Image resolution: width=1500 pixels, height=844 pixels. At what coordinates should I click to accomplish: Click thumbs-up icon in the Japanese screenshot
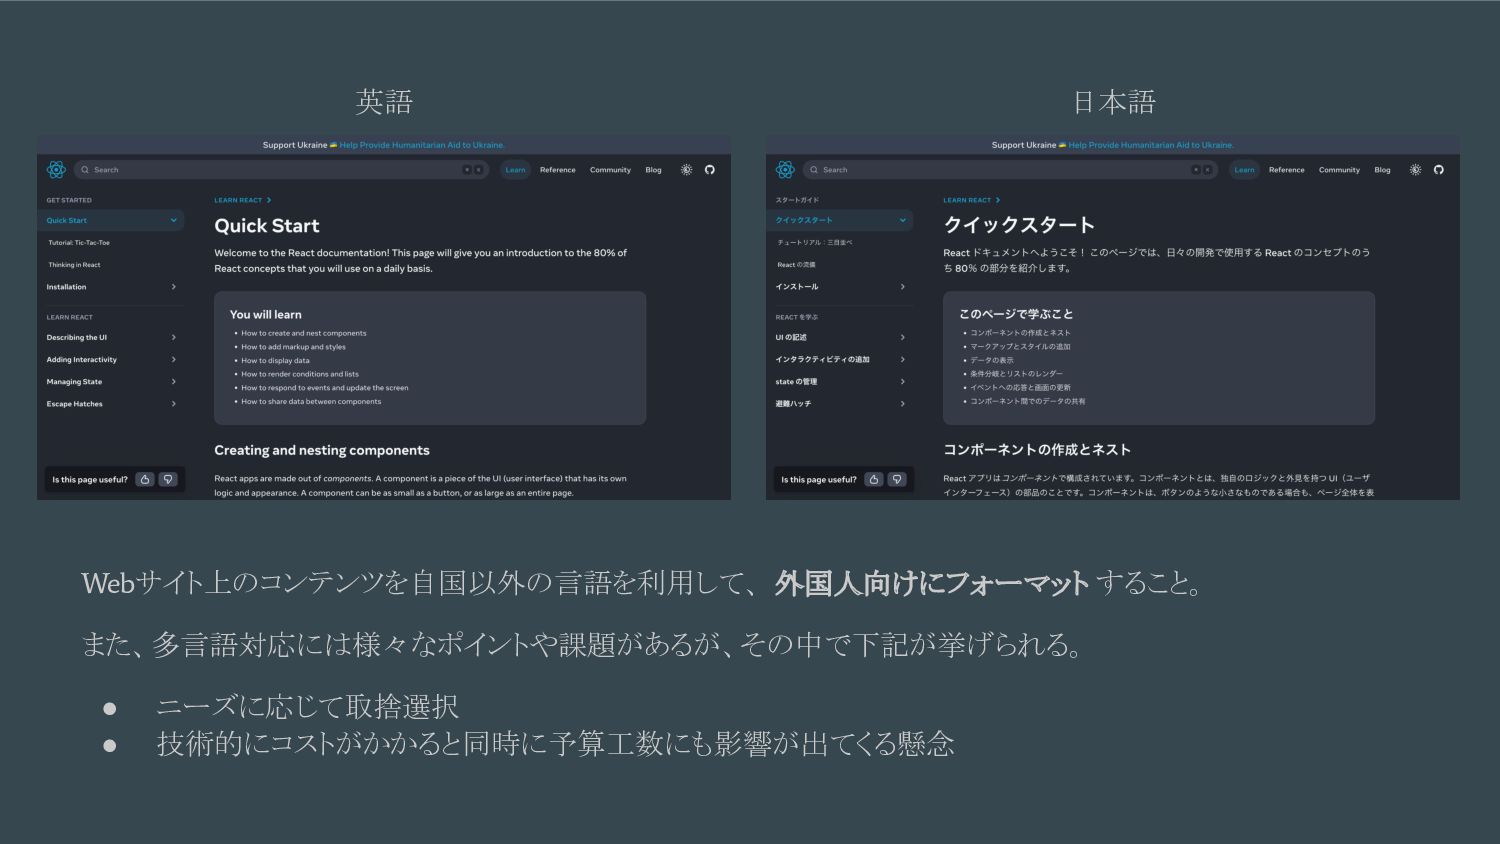pyautogui.click(x=874, y=480)
